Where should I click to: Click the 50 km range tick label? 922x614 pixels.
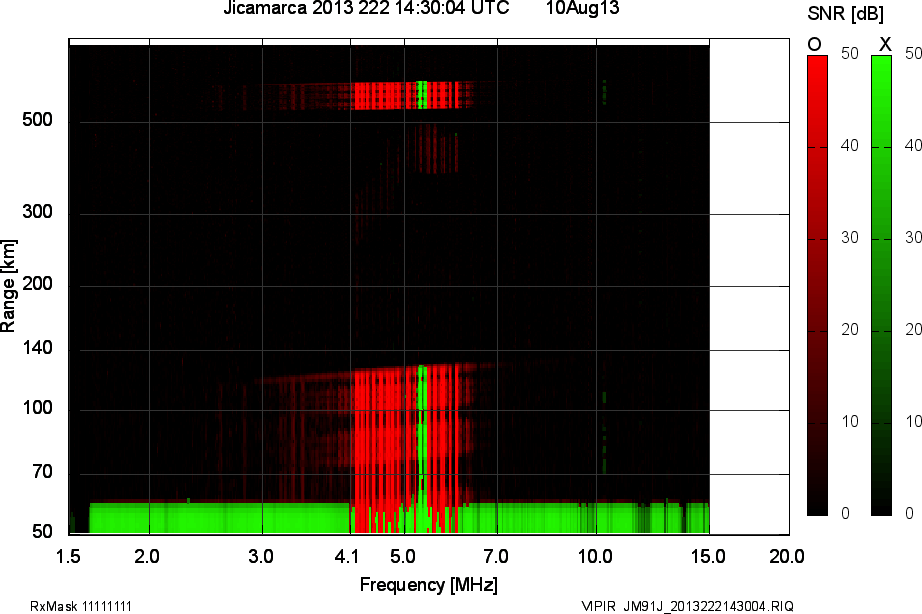42,532
